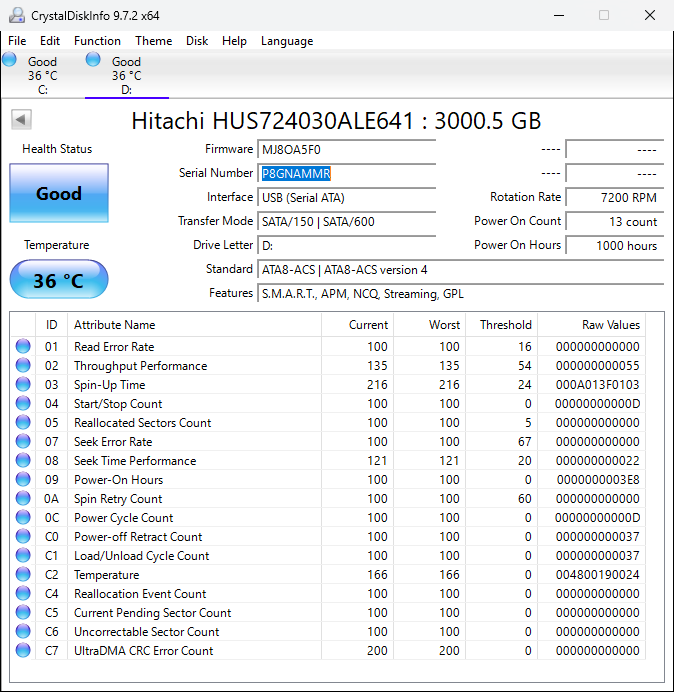Switch to the C: disk tab

coord(42,75)
